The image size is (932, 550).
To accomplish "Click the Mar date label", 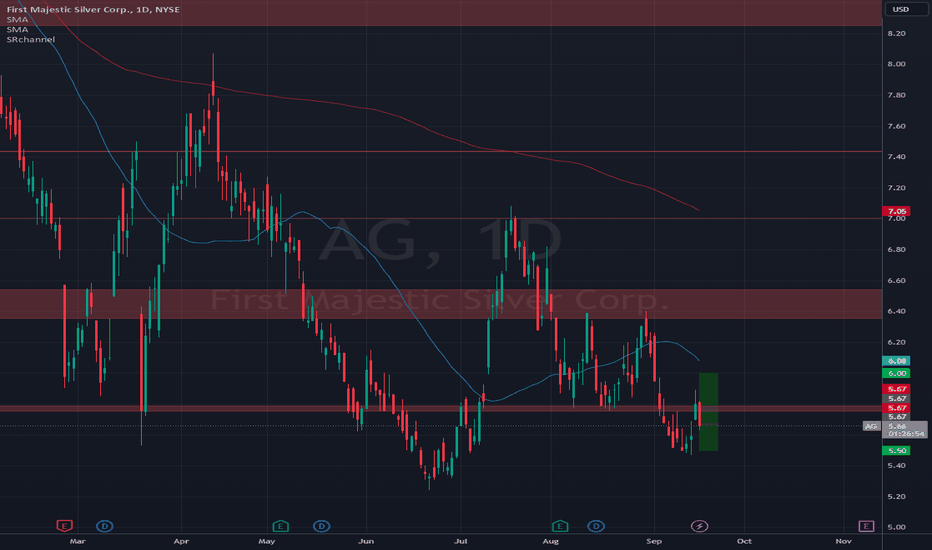I will click(77, 541).
